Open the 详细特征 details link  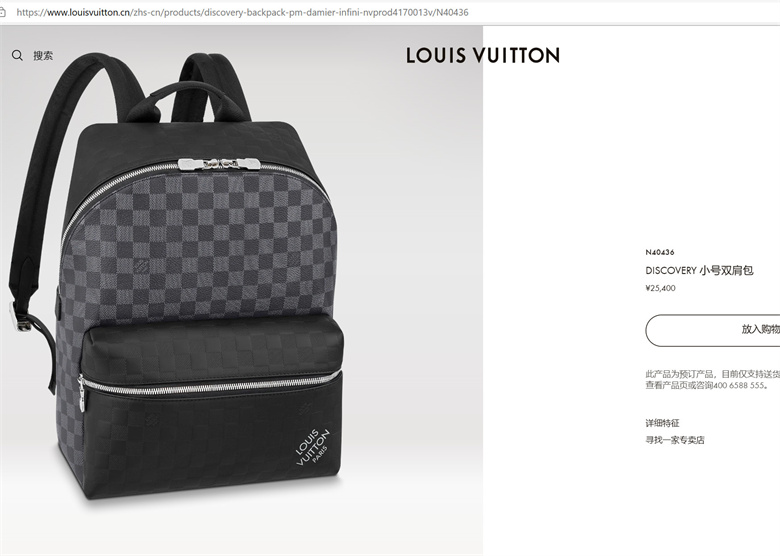tap(662, 423)
